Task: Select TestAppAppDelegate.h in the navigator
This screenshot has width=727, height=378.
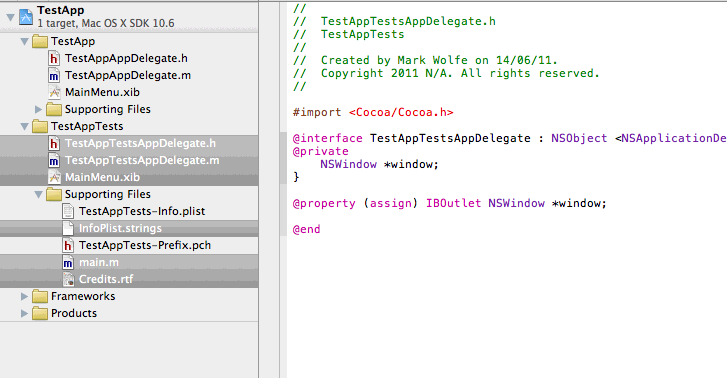Action: 126,58
